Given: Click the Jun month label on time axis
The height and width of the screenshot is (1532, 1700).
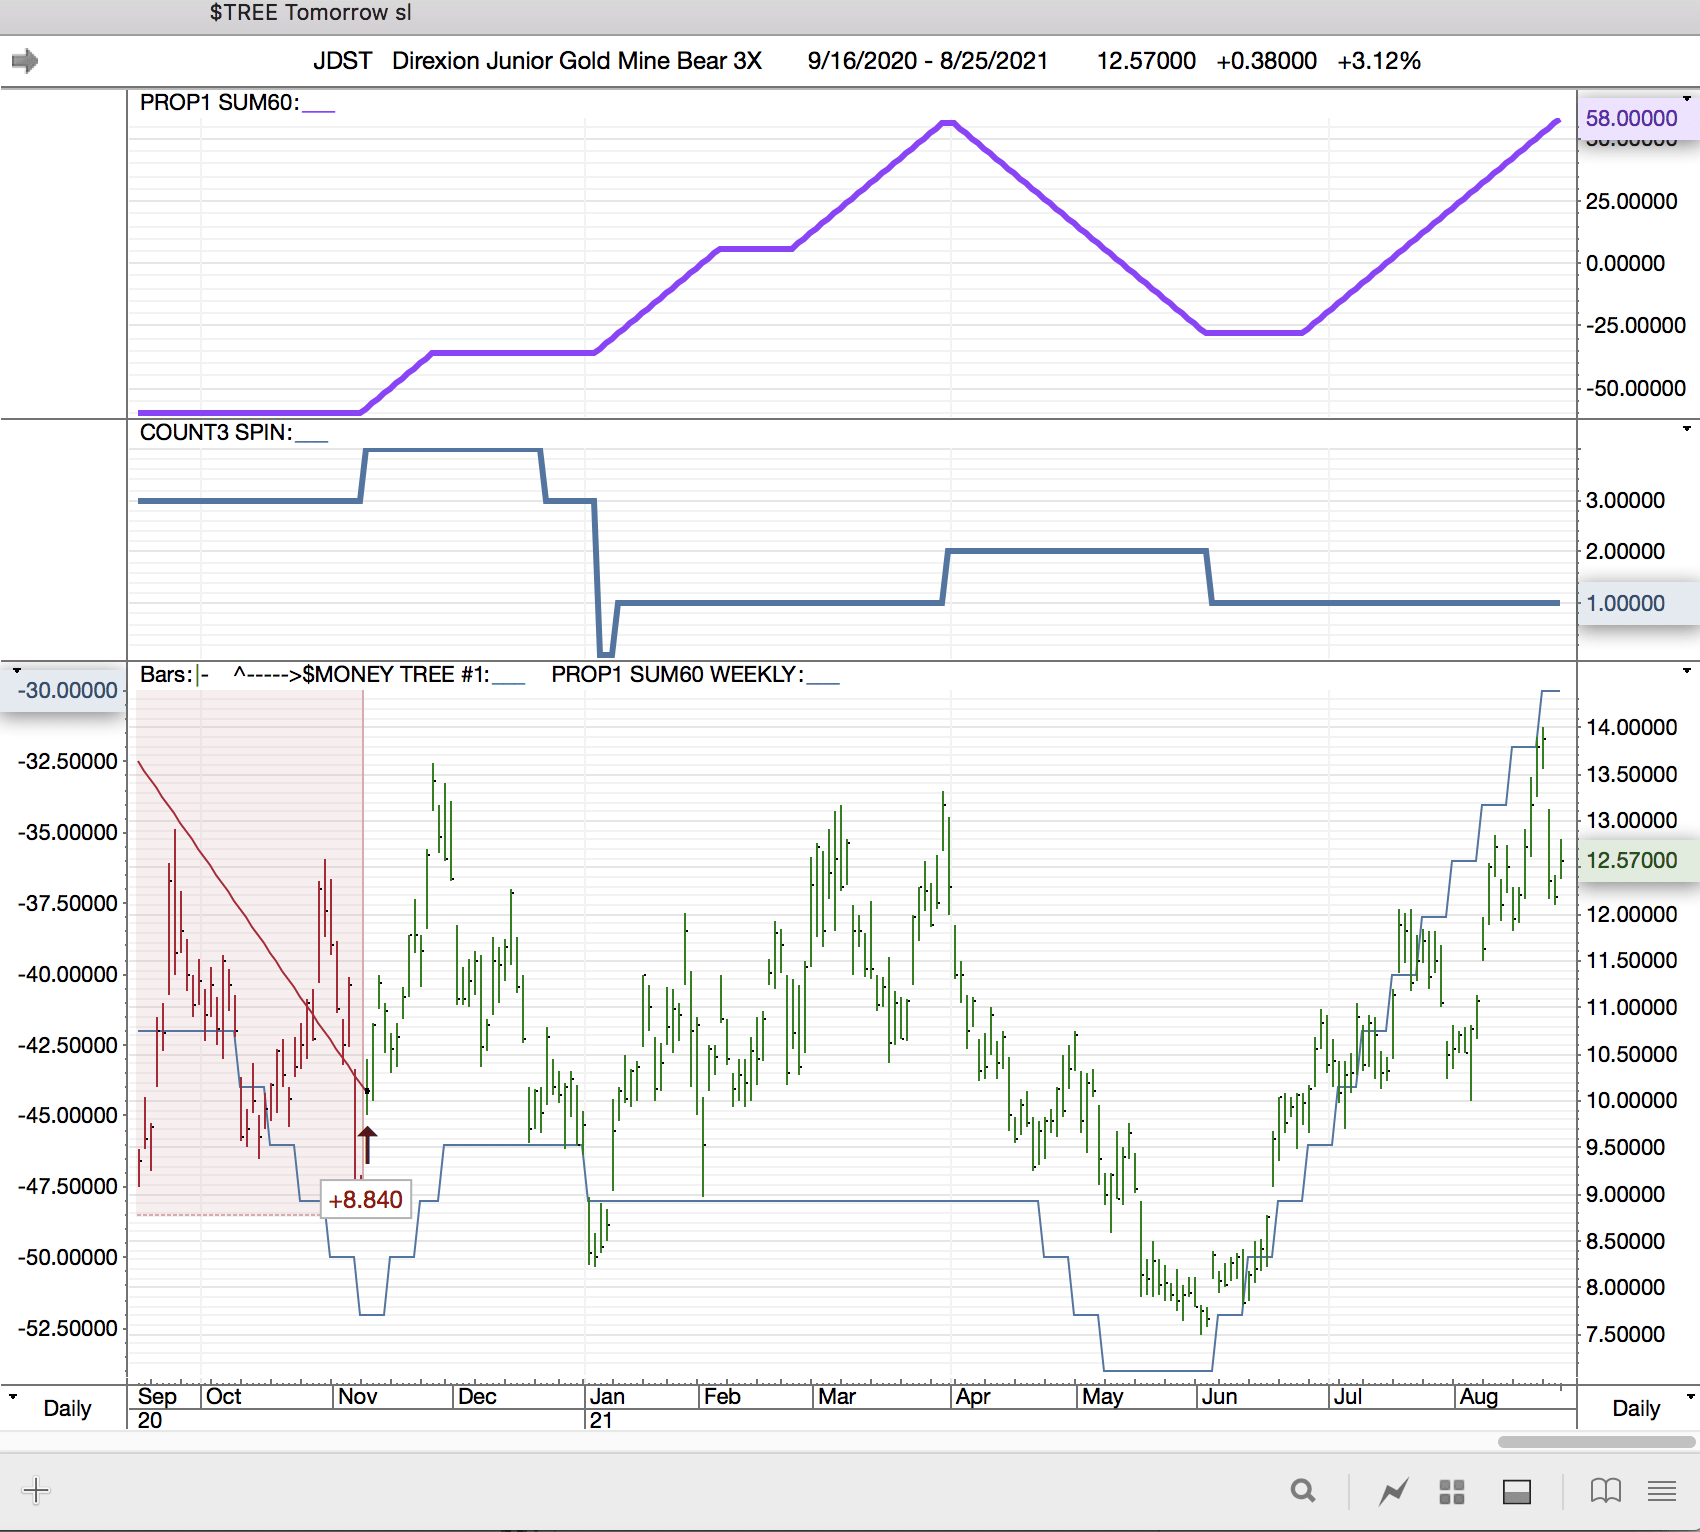Looking at the screenshot, I should [1219, 1397].
